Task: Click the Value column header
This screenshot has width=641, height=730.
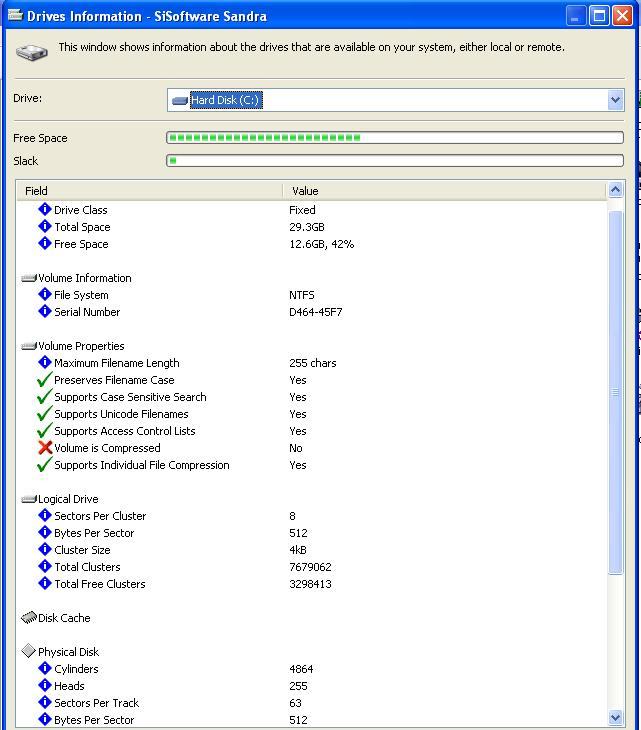Action: coord(445,191)
